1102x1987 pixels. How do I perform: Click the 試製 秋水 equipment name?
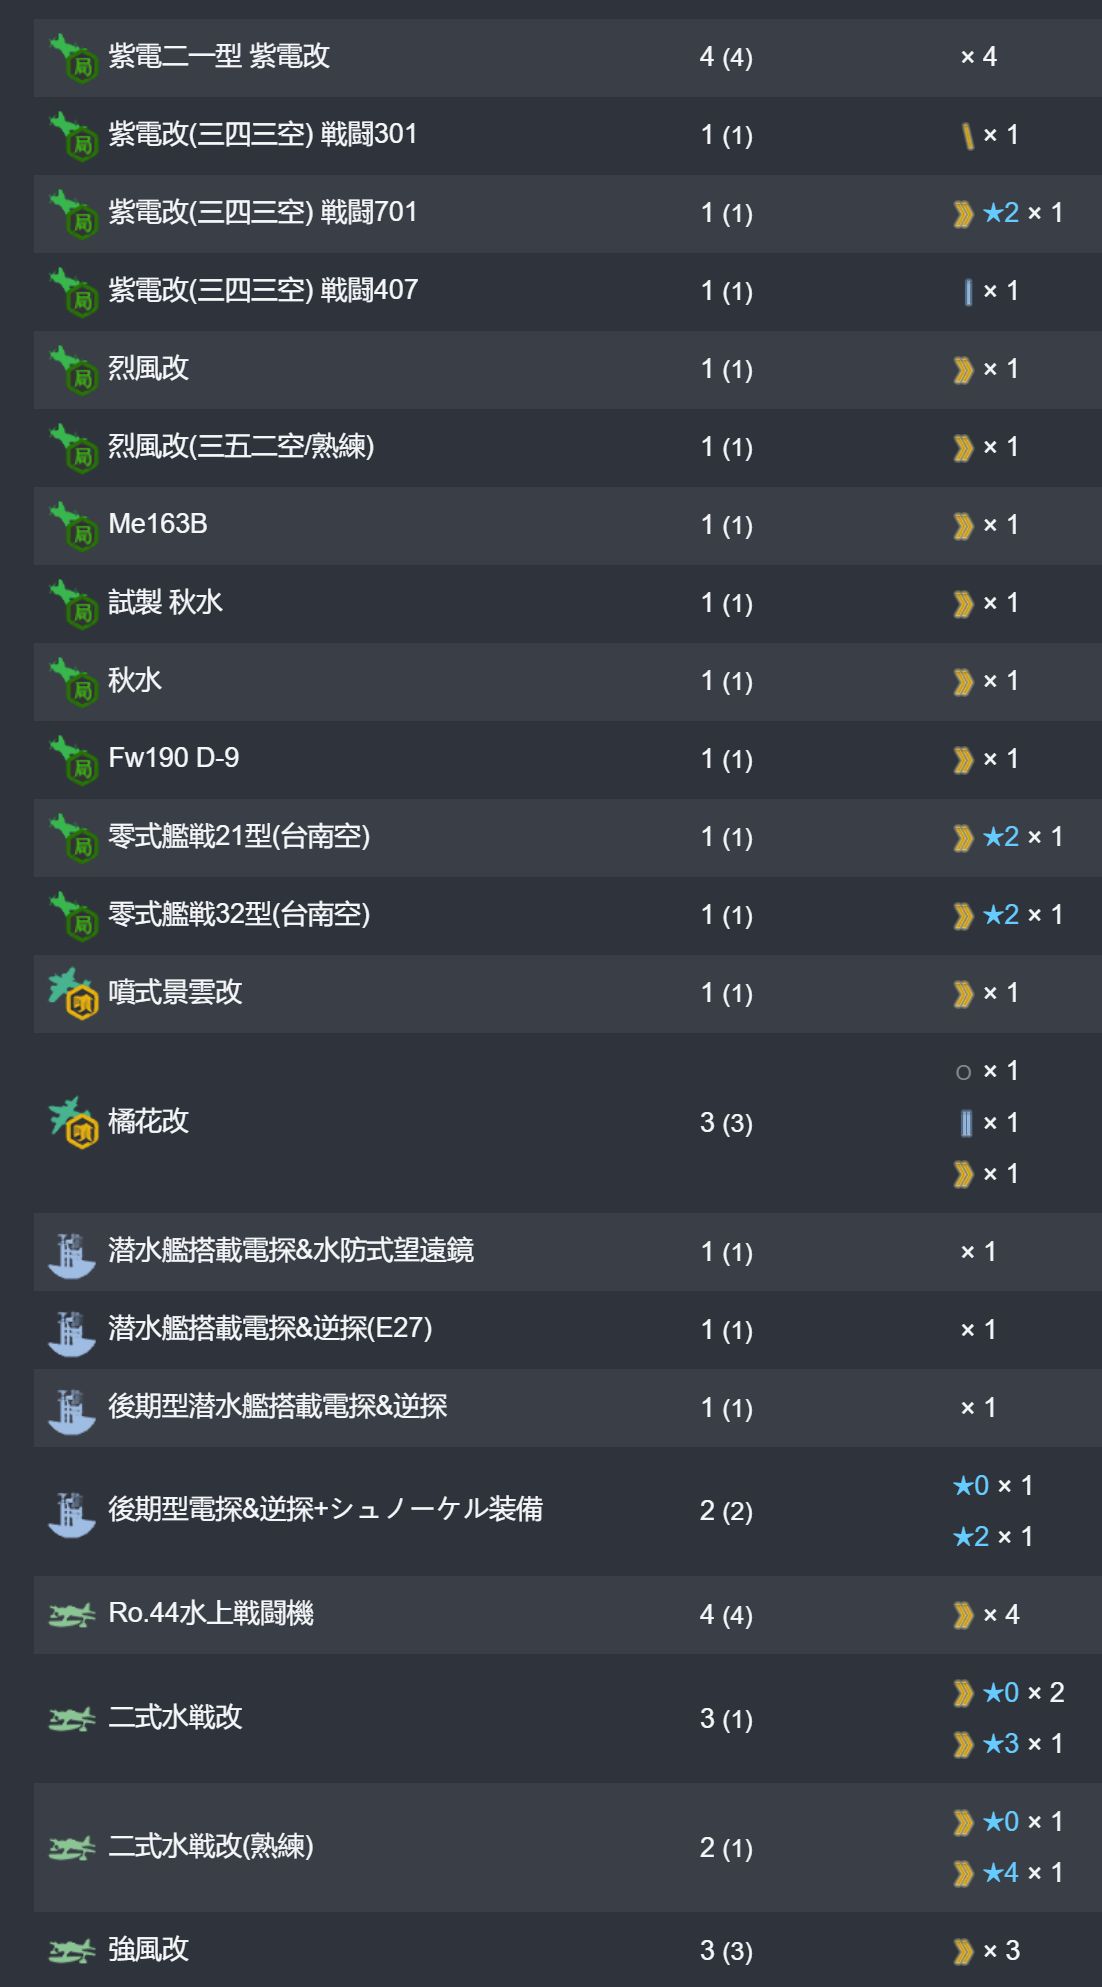165,602
